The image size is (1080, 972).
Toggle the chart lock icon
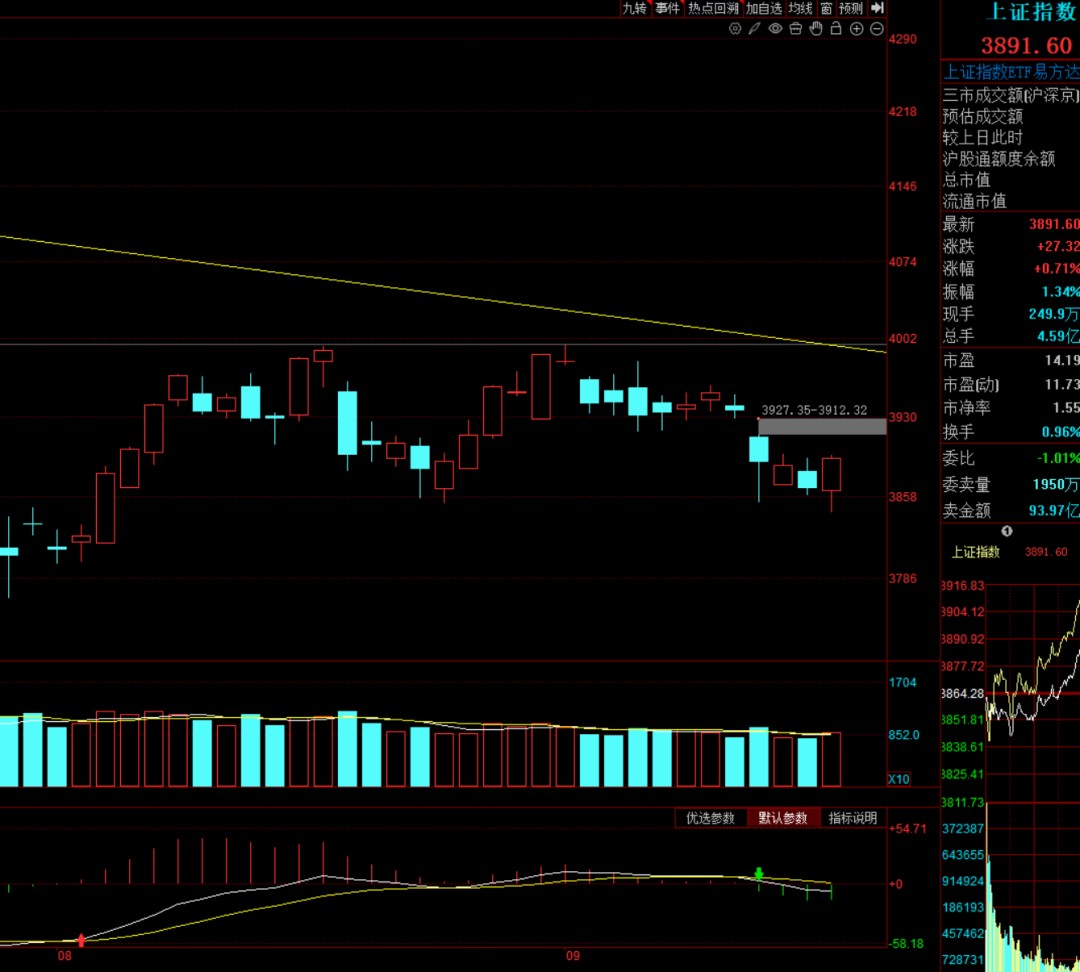836,28
